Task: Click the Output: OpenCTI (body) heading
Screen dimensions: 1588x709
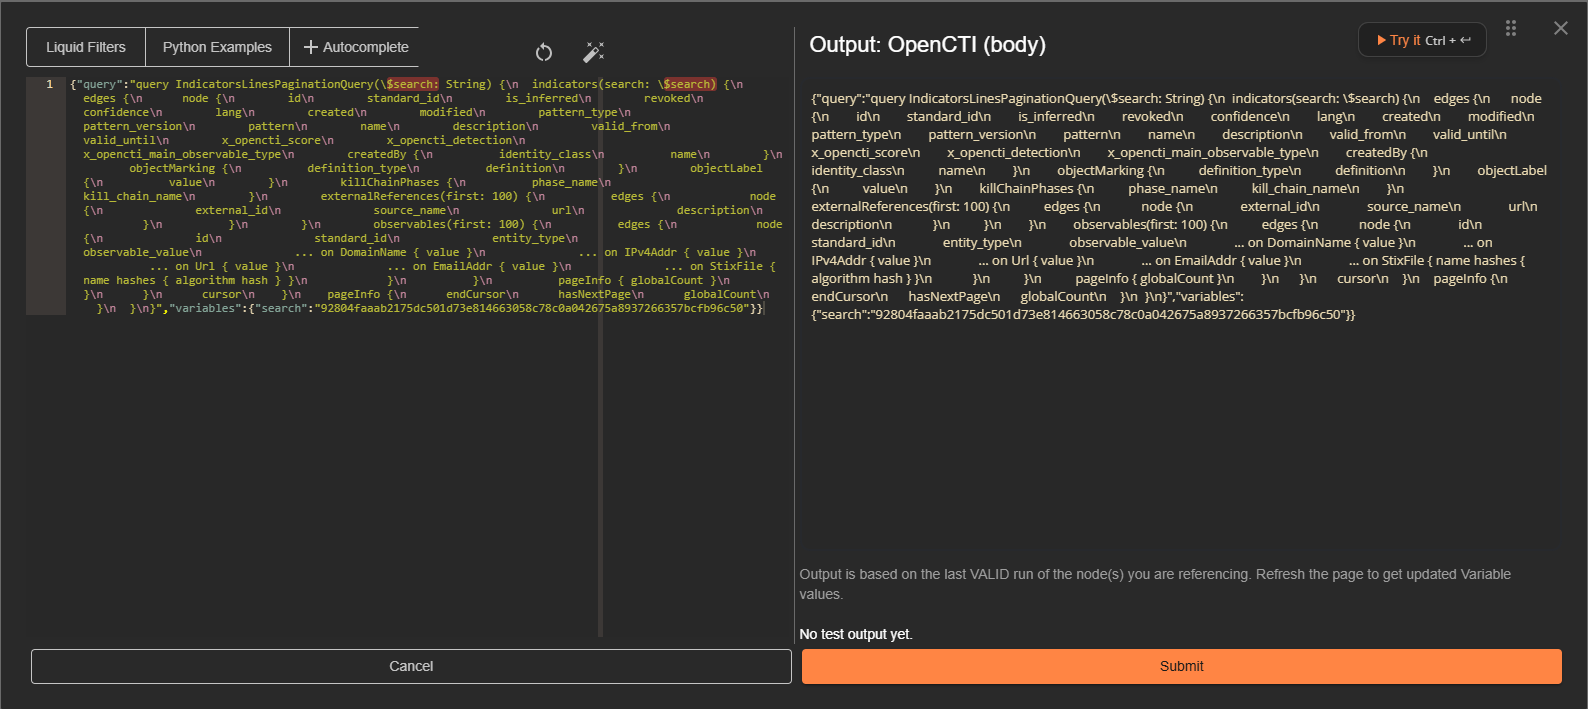Action: 927,45
